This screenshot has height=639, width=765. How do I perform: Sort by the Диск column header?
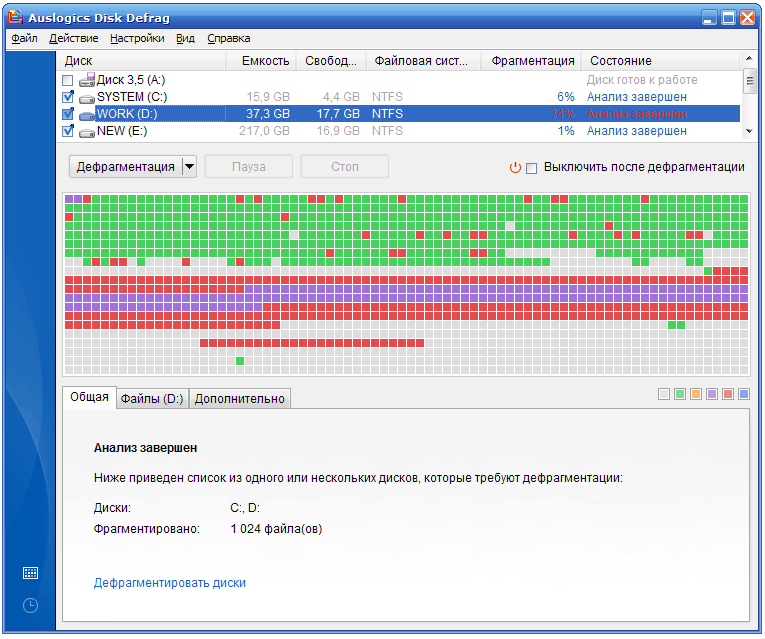tap(141, 61)
